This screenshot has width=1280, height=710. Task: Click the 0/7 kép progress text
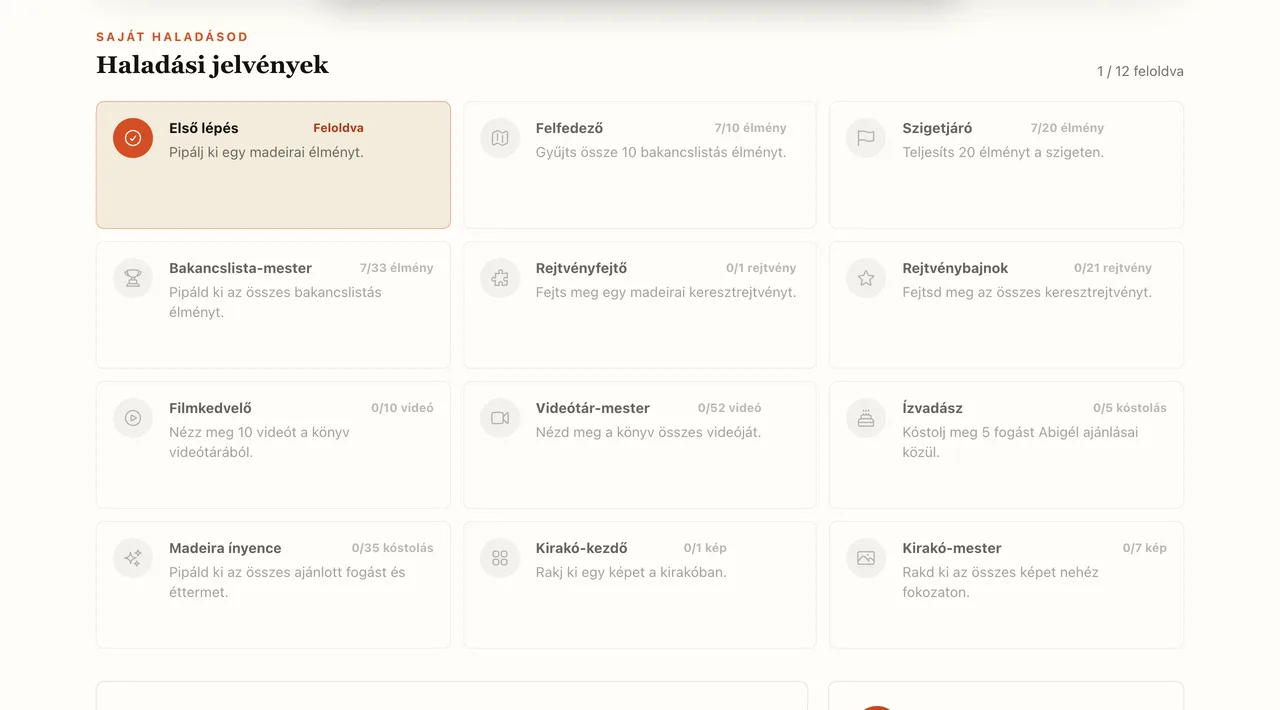1145,548
